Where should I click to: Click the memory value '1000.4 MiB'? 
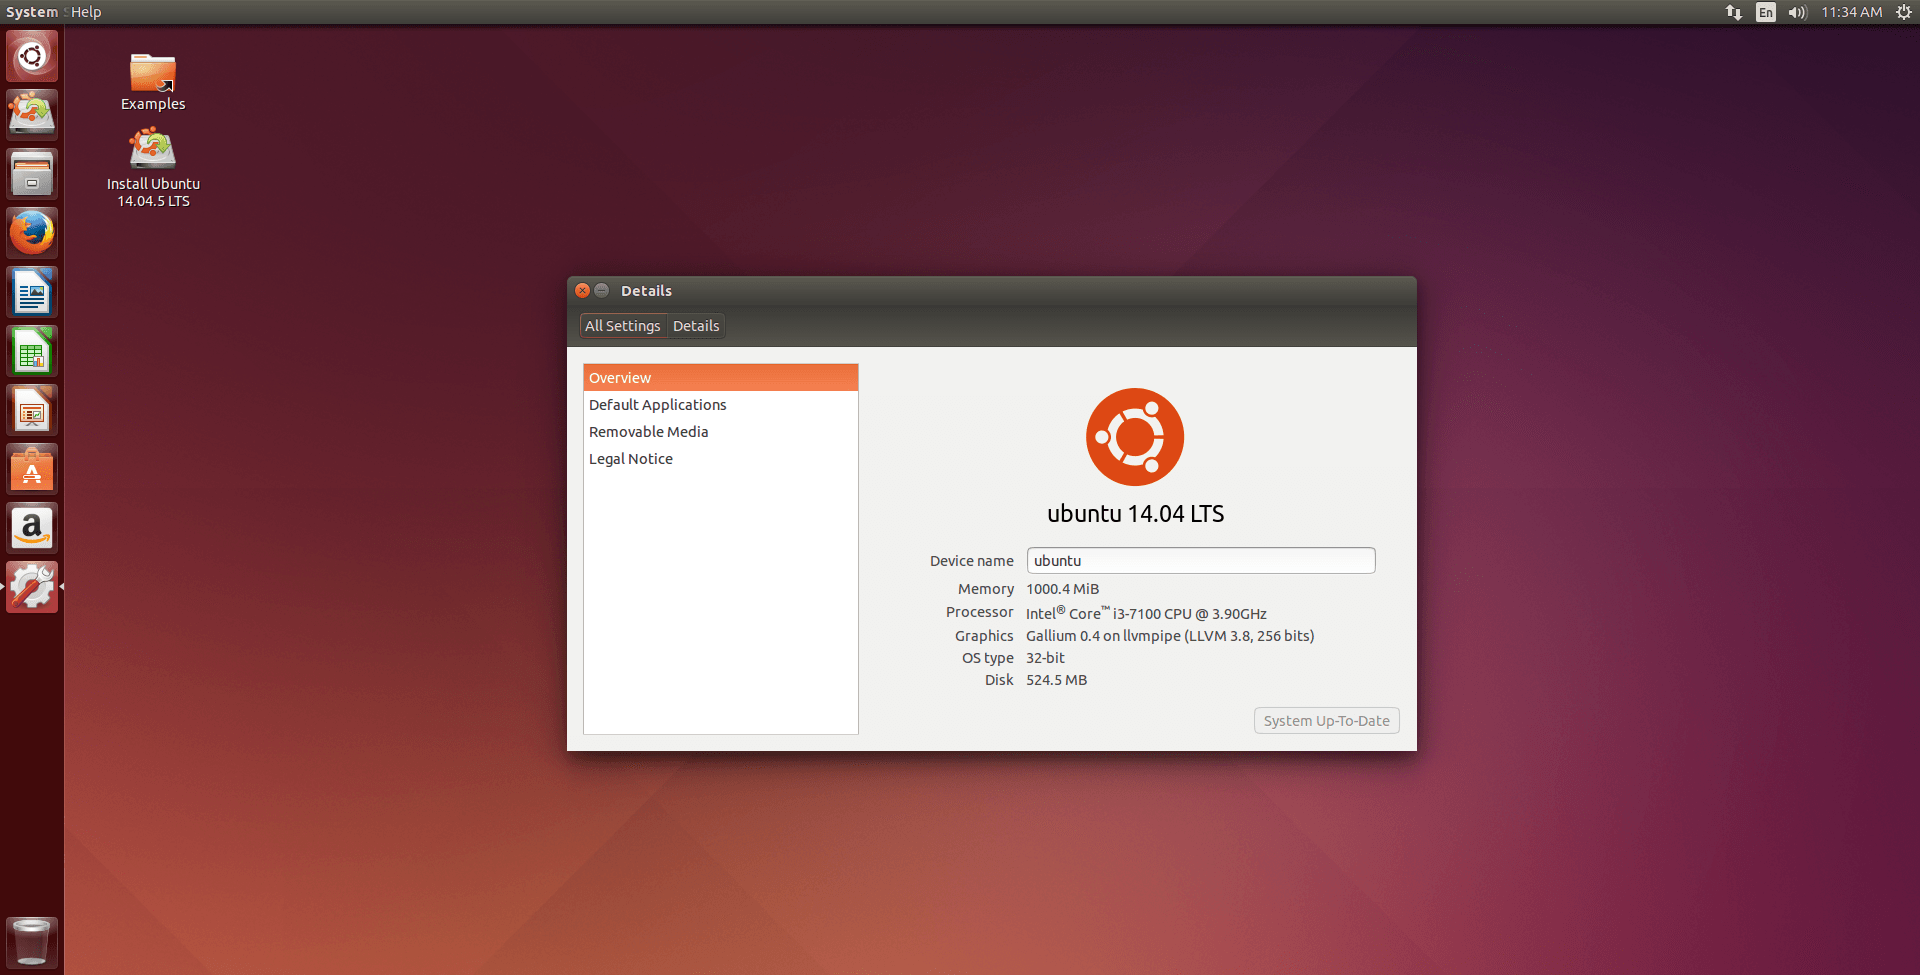tap(1062, 589)
